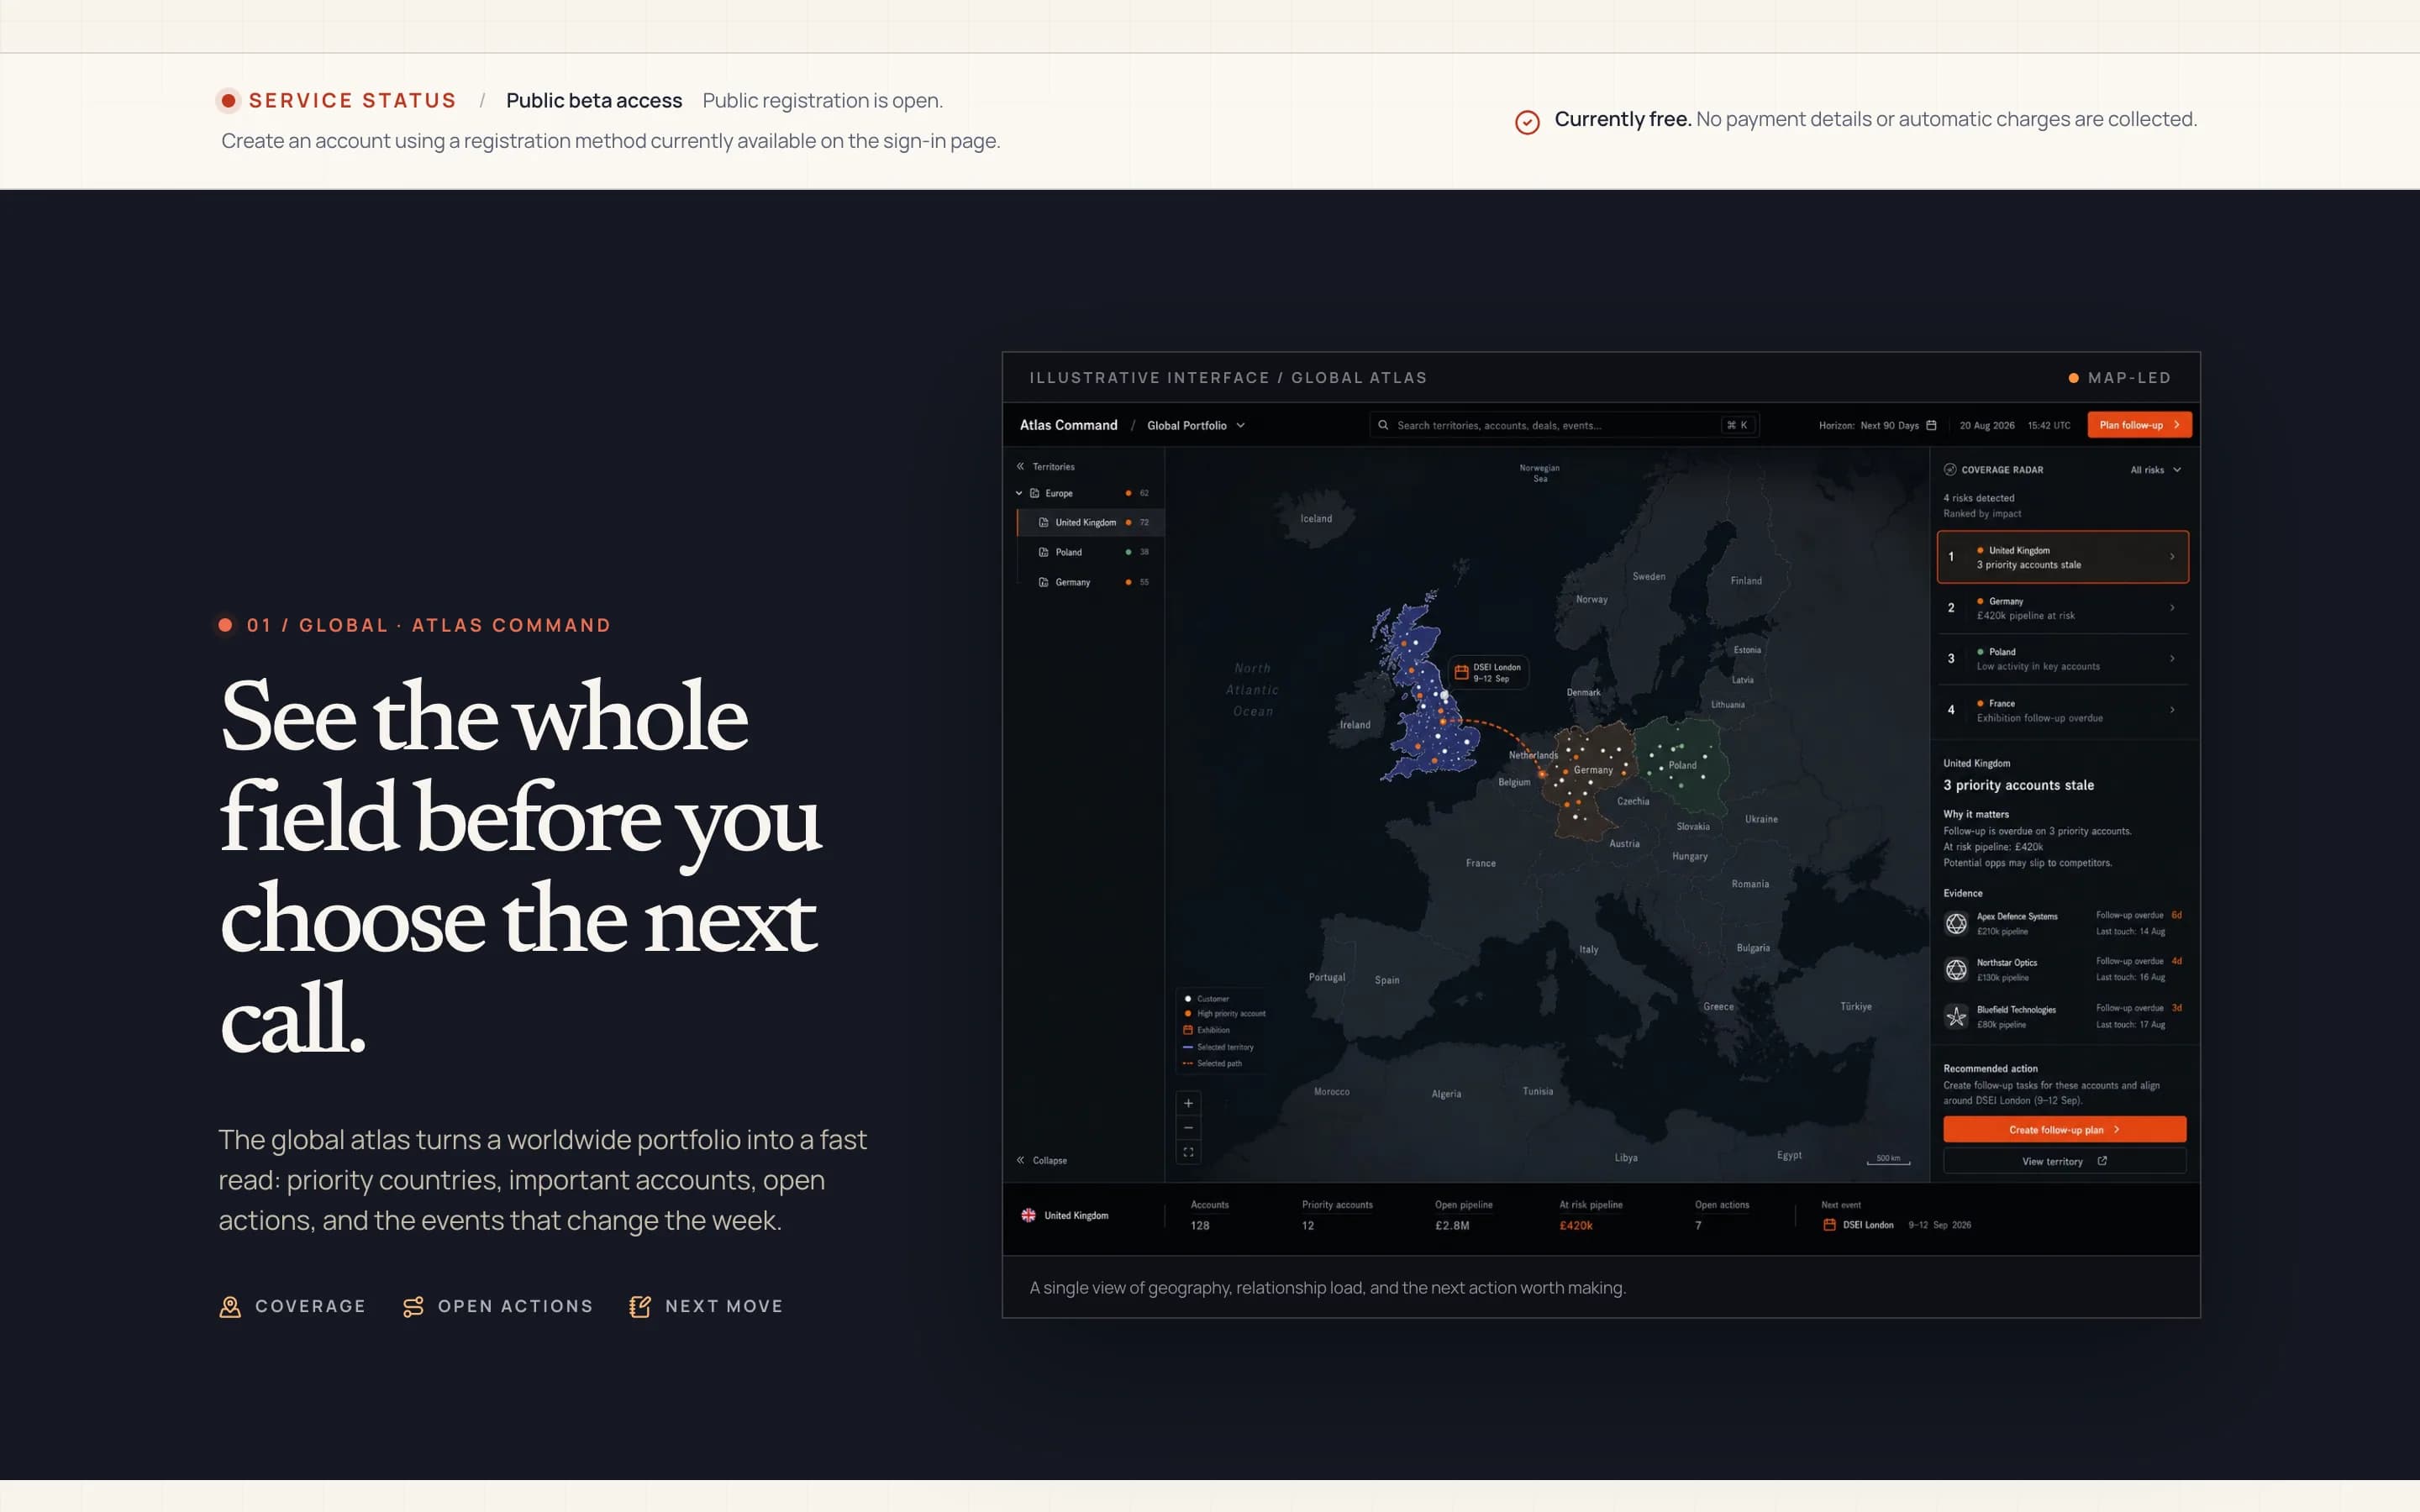Click the View territory button
This screenshot has width=2420, height=1512.
pyautogui.click(x=2064, y=1161)
